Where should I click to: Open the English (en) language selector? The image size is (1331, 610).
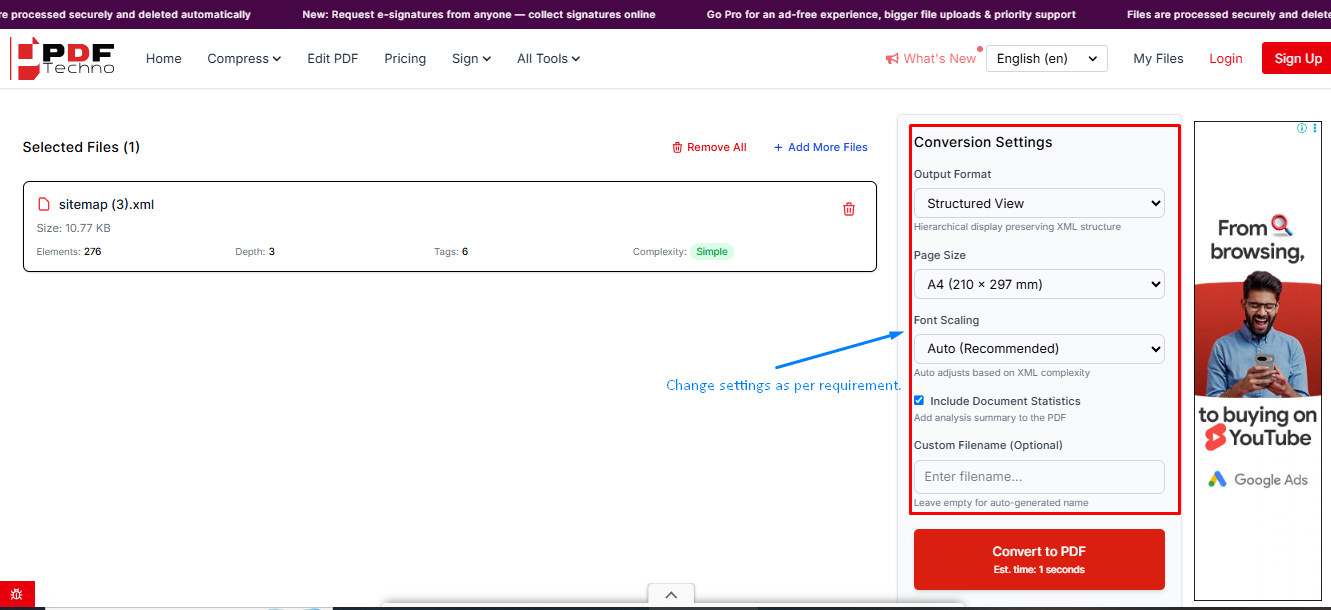point(1047,59)
